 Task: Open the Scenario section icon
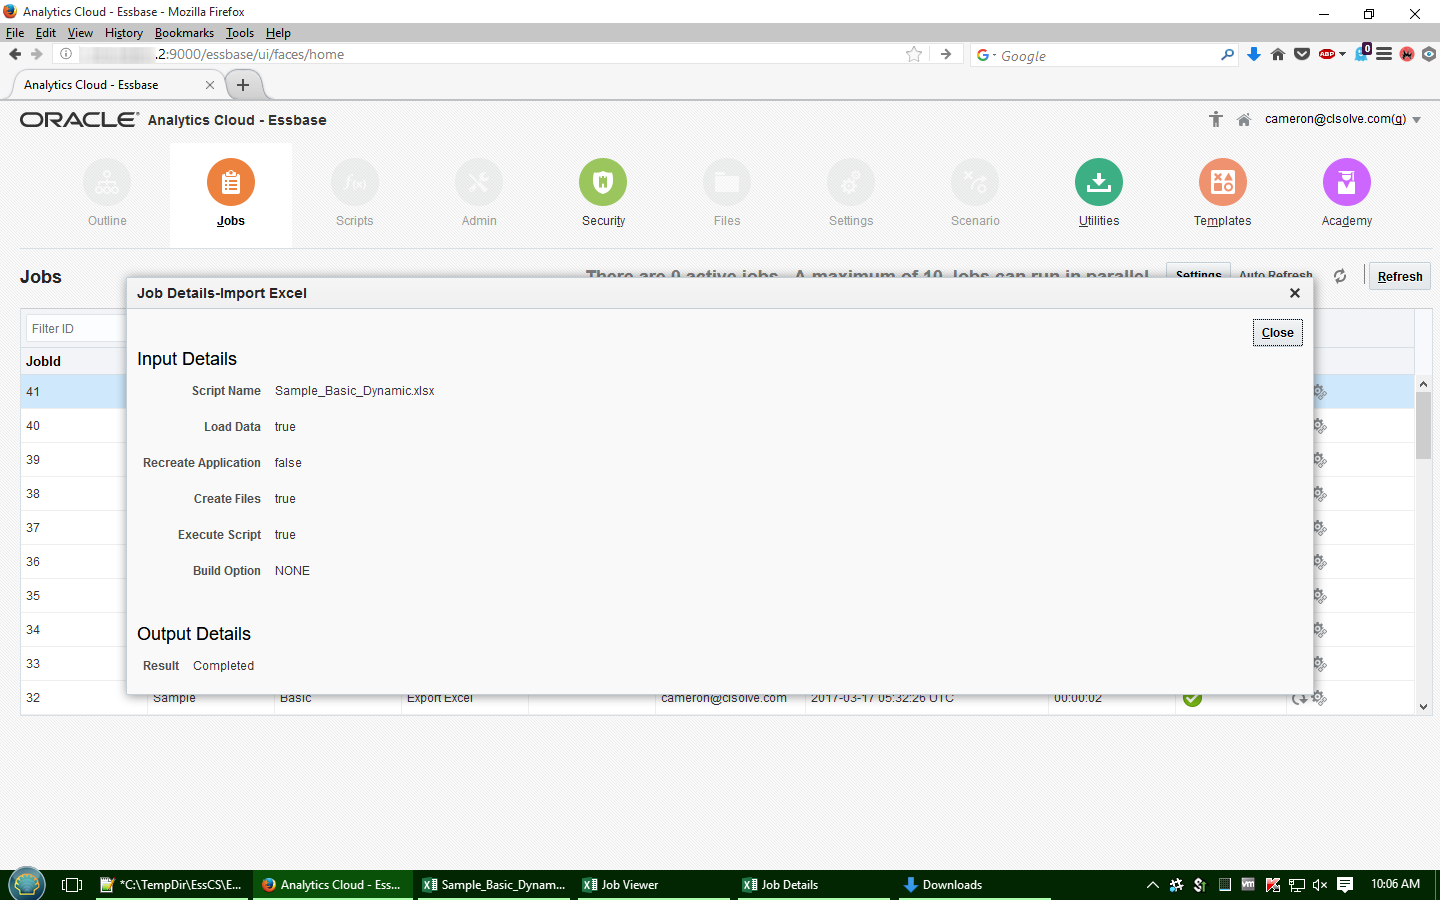(975, 183)
